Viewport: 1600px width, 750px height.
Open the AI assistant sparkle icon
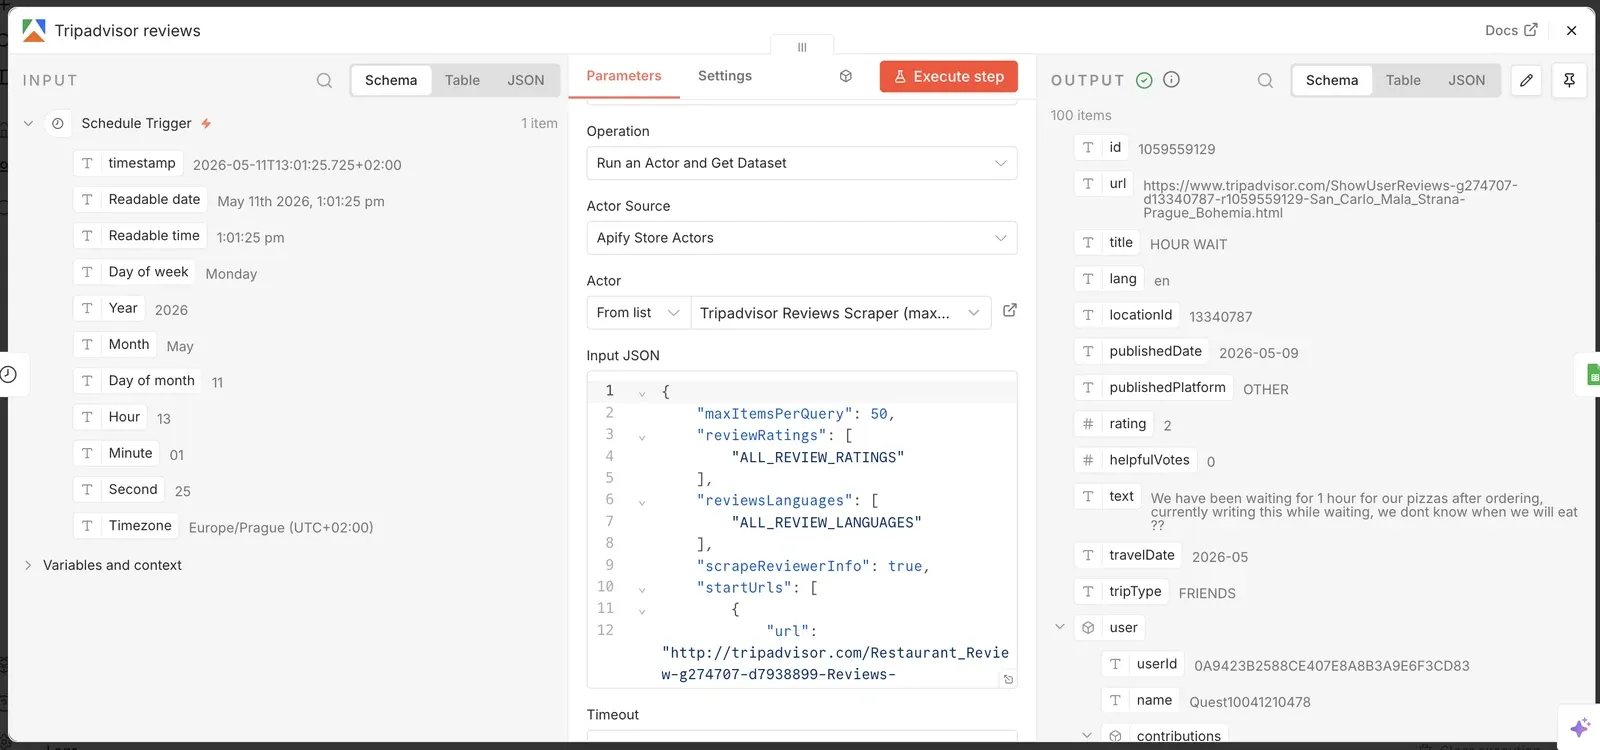click(x=1580, y=727)
